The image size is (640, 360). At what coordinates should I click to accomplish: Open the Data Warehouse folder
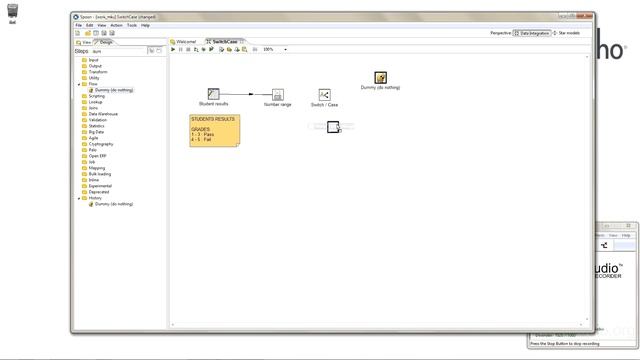100,114
